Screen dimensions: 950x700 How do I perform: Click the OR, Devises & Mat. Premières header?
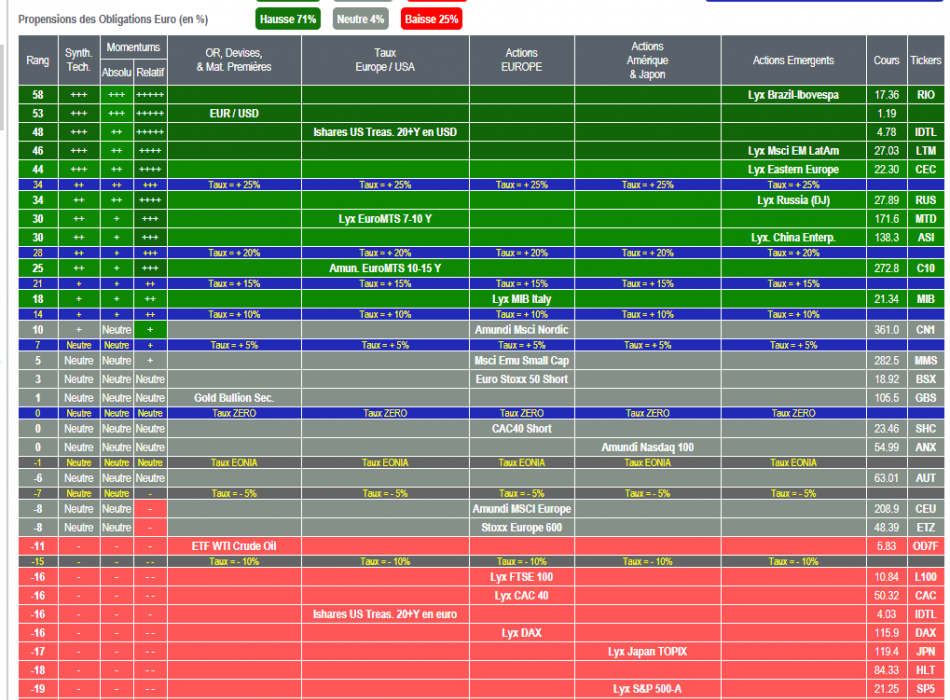[x=234, y=60]
